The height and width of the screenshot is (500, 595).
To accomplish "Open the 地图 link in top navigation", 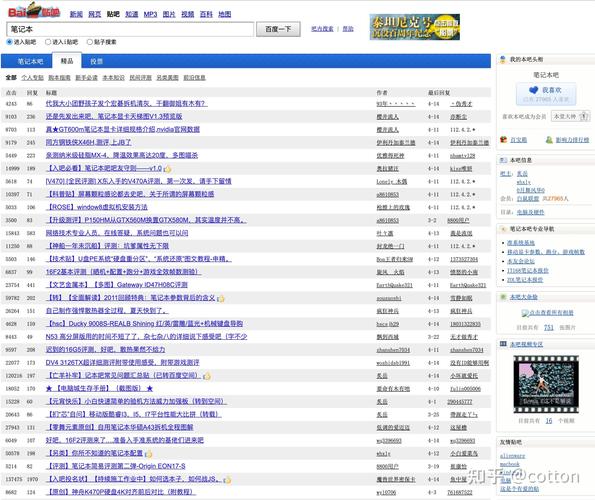I will point(225,14).
